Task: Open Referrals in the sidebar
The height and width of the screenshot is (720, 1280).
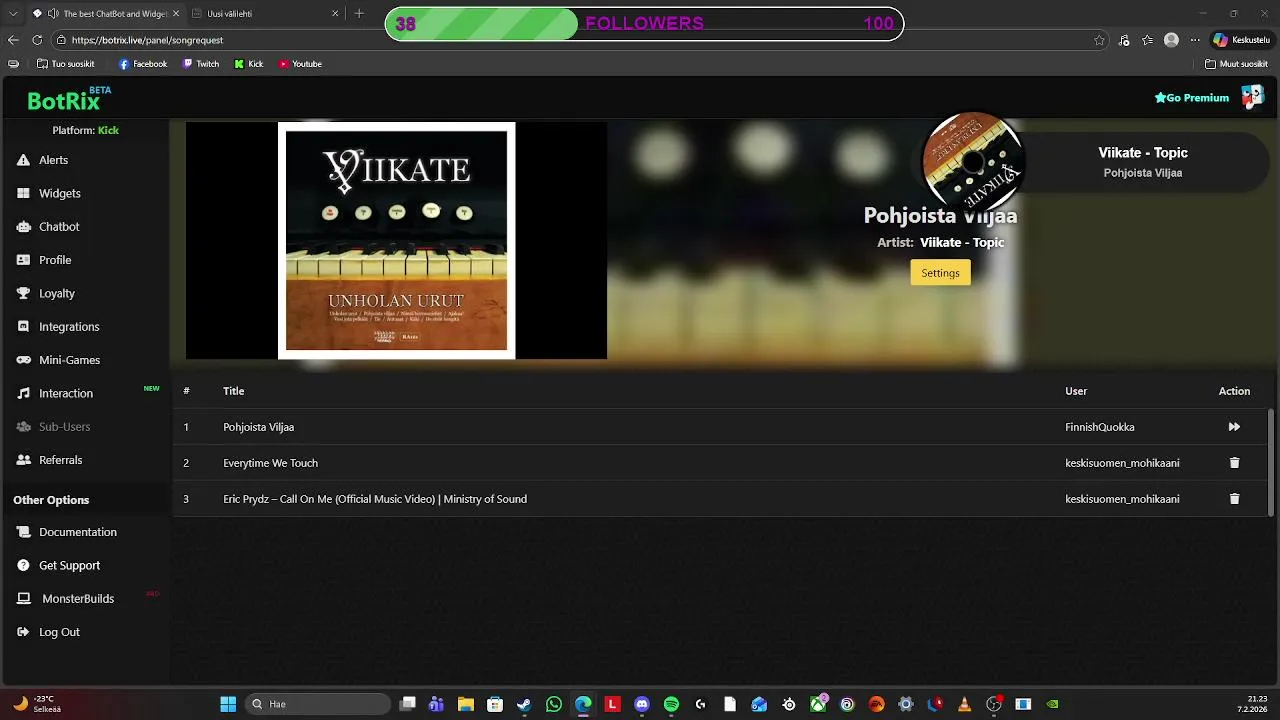Action: point(49,460)
